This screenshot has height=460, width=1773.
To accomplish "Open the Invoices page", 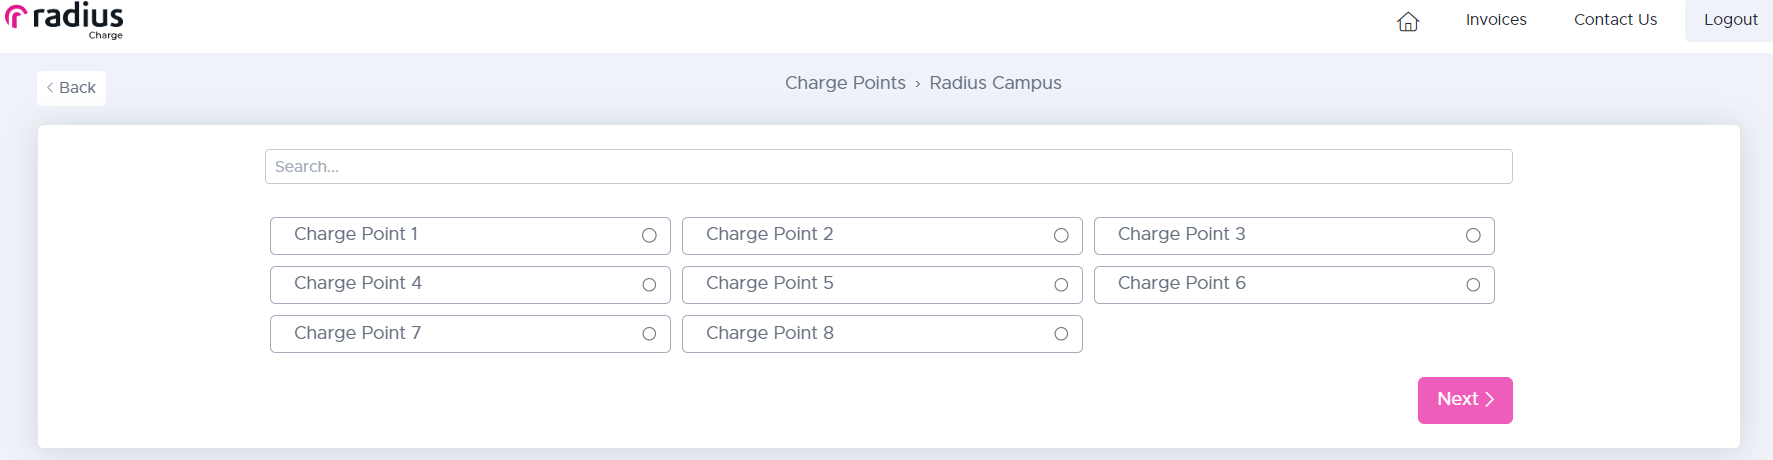I will pos(1496,20).
